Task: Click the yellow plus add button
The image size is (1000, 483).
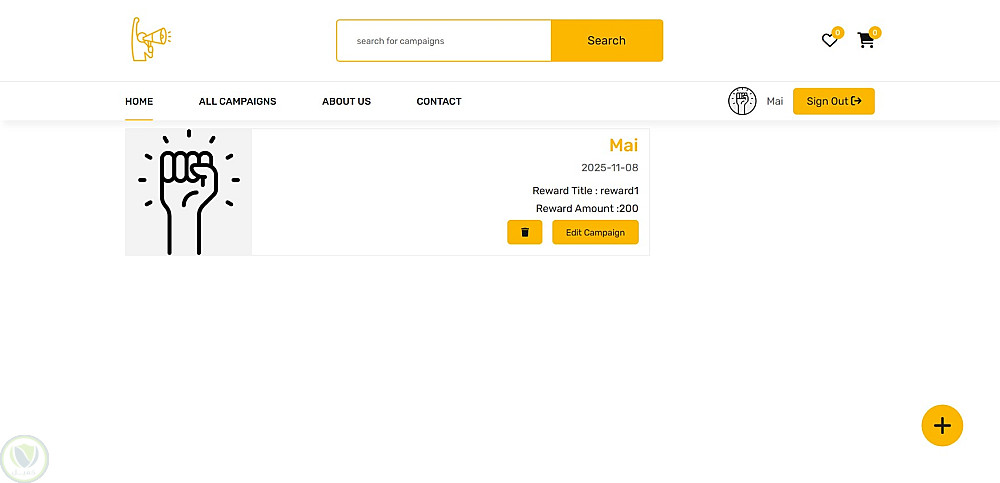Action: [x=941, y=425]
